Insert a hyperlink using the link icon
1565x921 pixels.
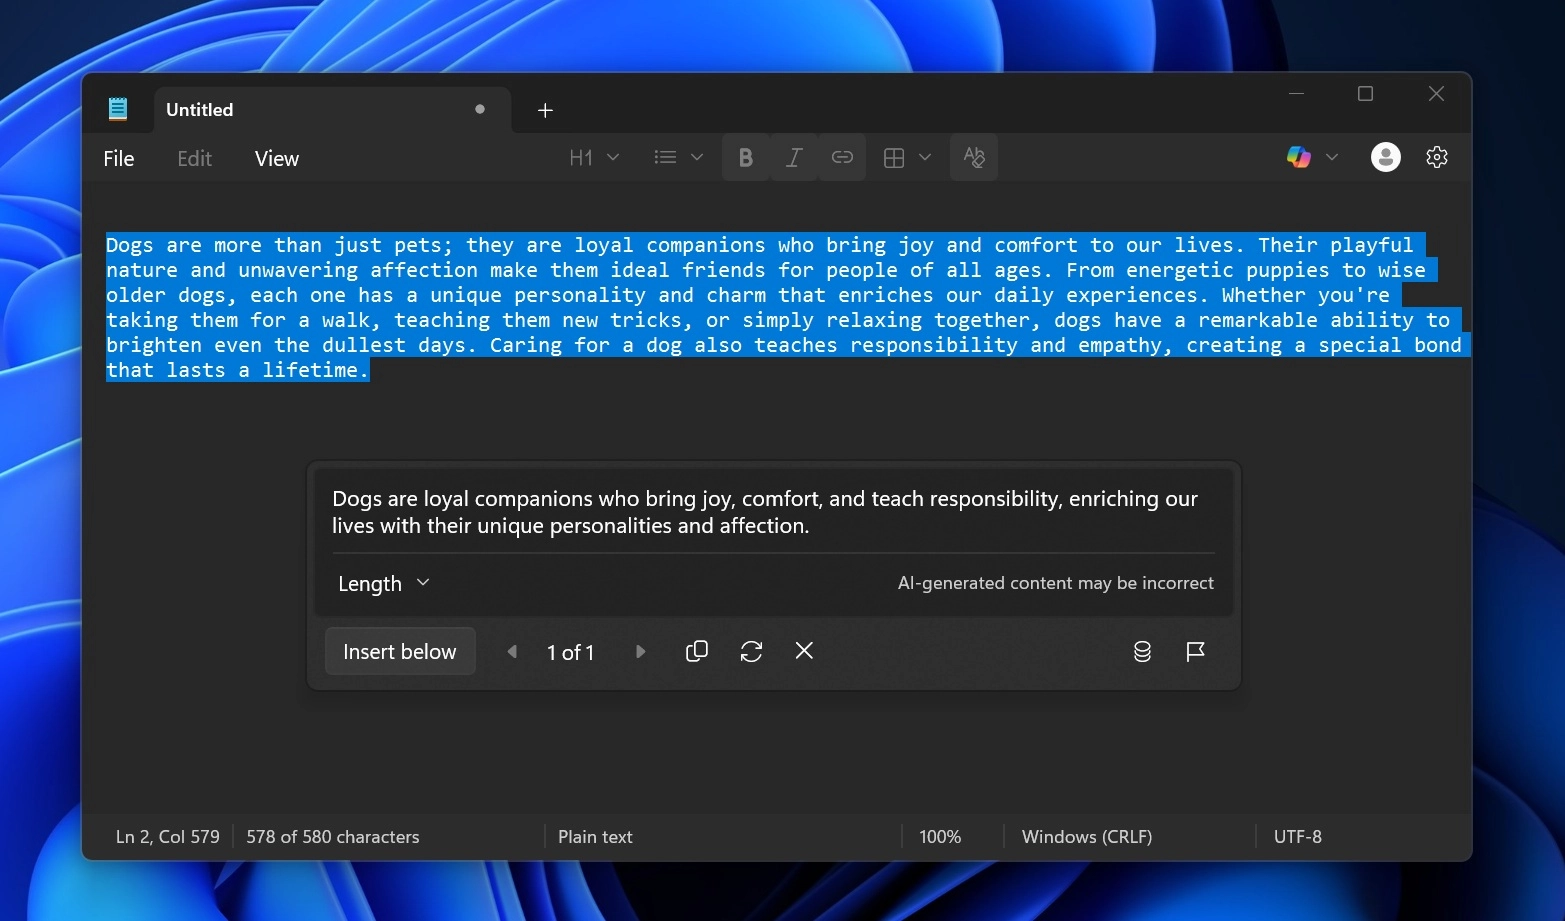click(841, 157)
